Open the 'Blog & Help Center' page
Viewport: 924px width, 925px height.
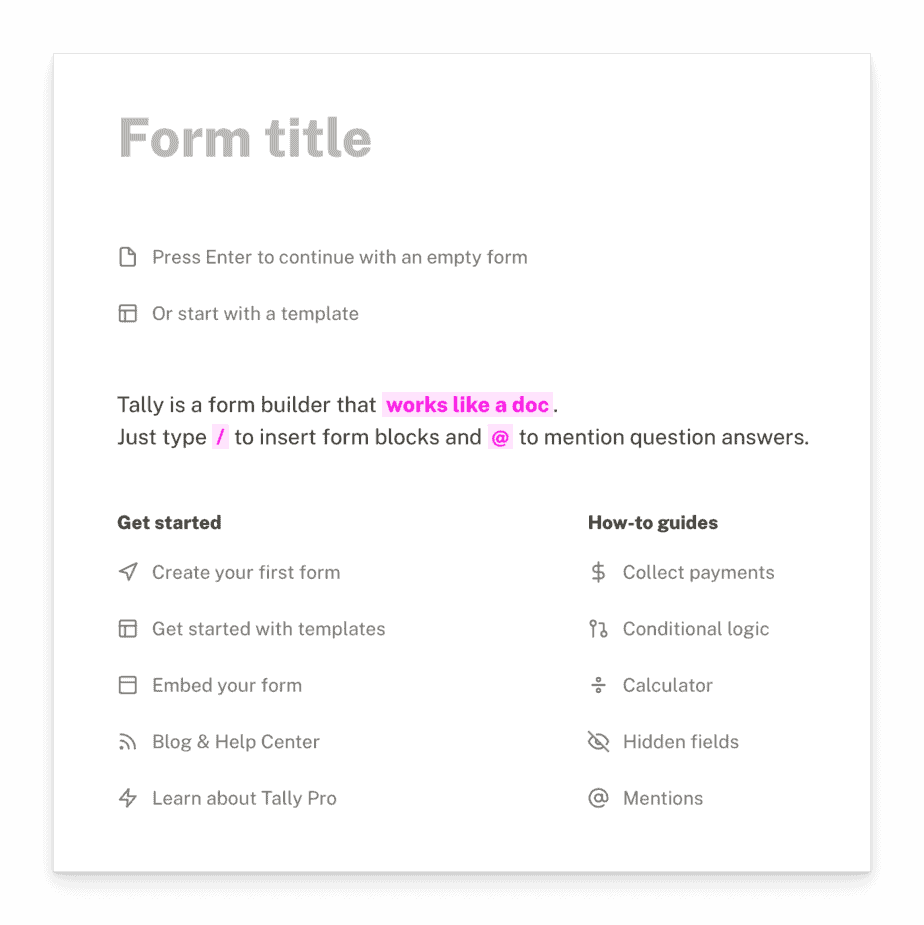pyautogui.click(x=235, y=741)
